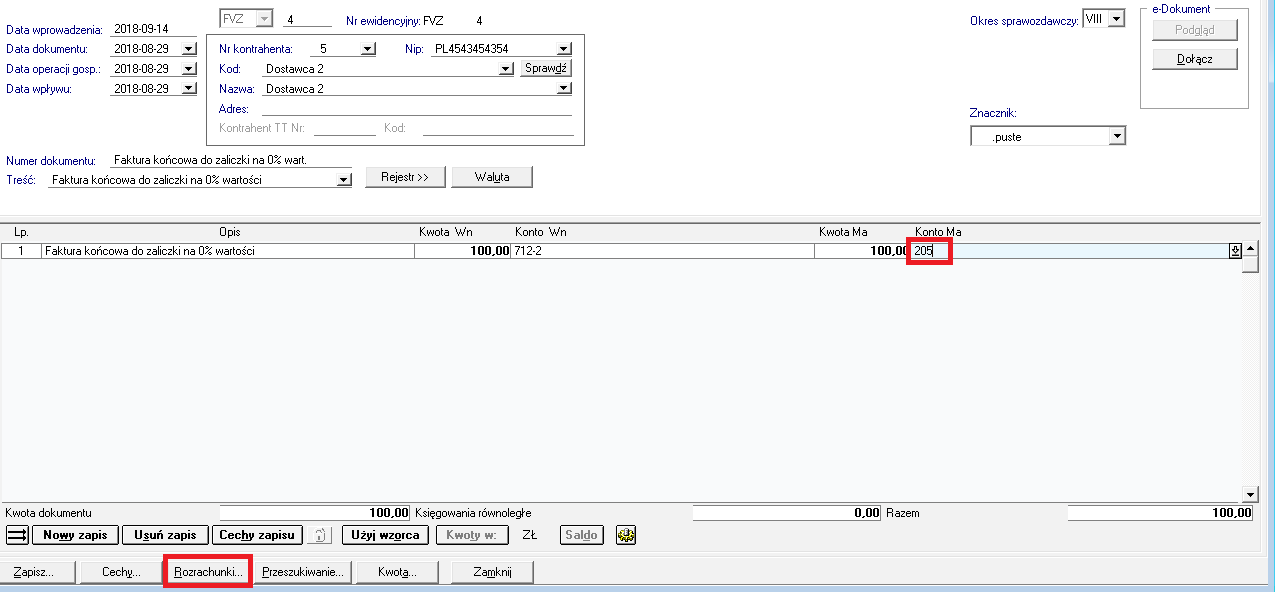Open the Znacznik .puste dropdown

pyautogui.click(x=1118, y=137)
